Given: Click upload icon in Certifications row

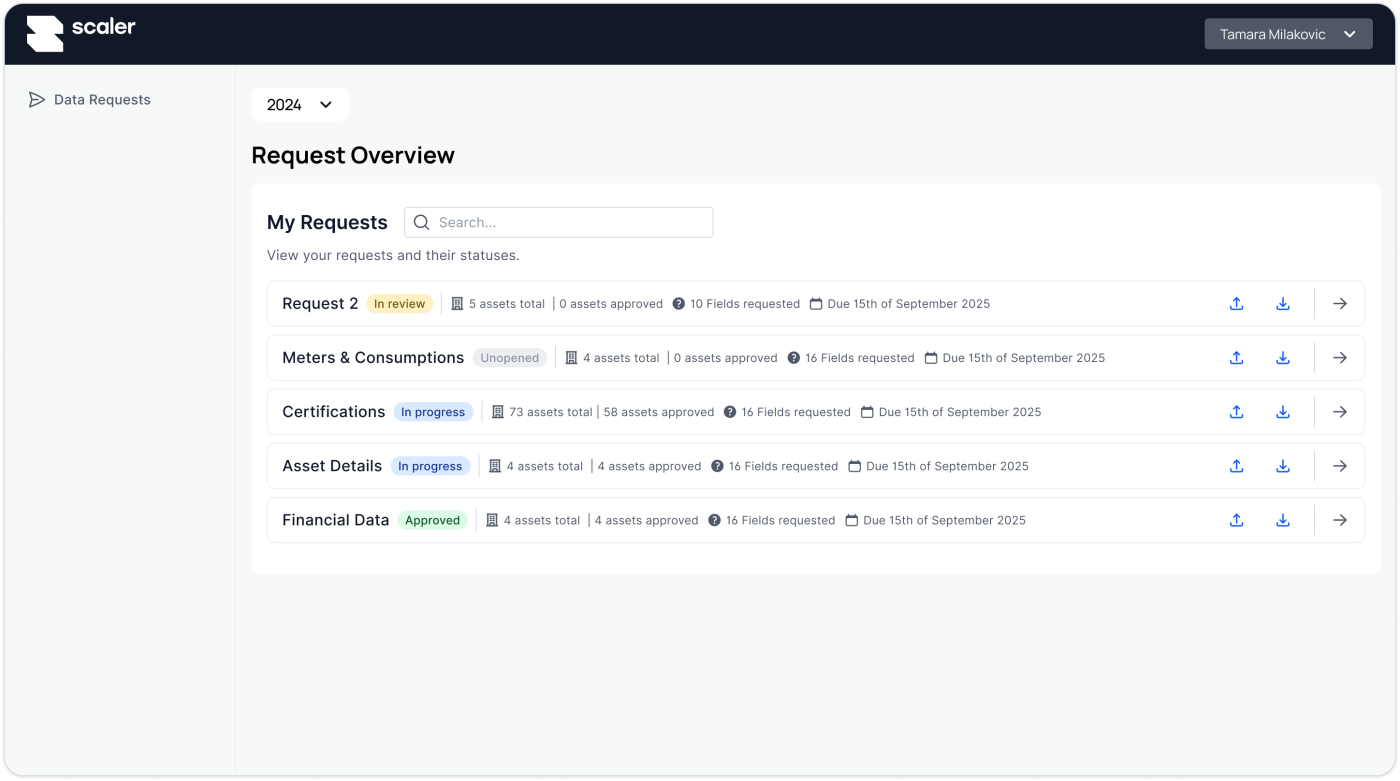Looking at the screenshot, I should click(x=1236, y=412).
